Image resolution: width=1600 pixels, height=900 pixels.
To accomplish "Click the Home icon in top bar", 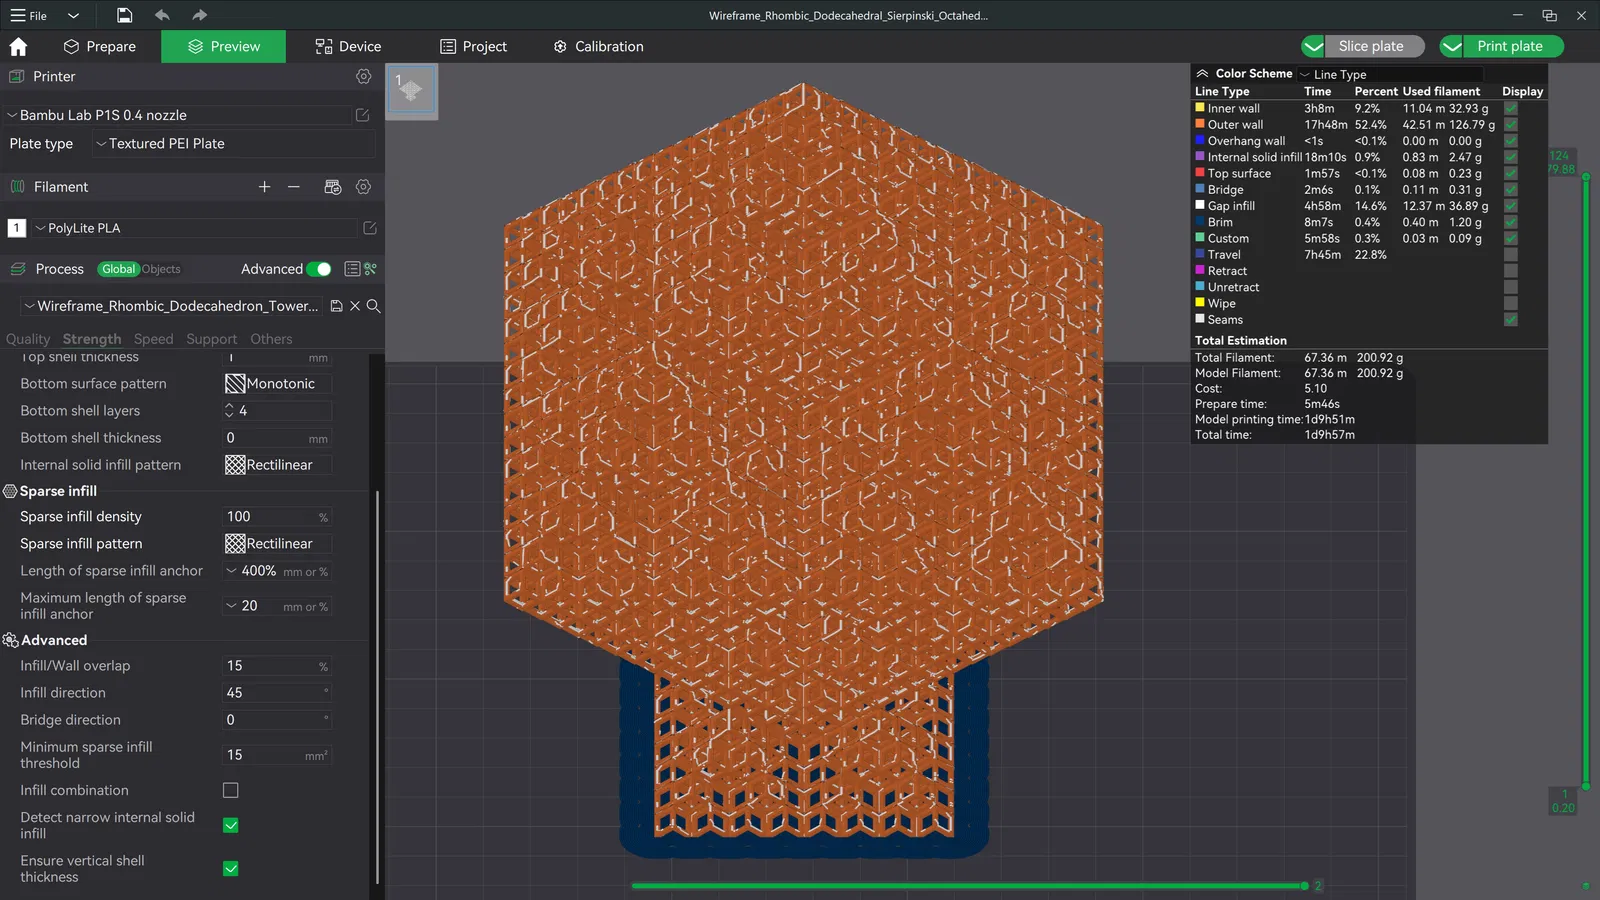I will (18, 47).
